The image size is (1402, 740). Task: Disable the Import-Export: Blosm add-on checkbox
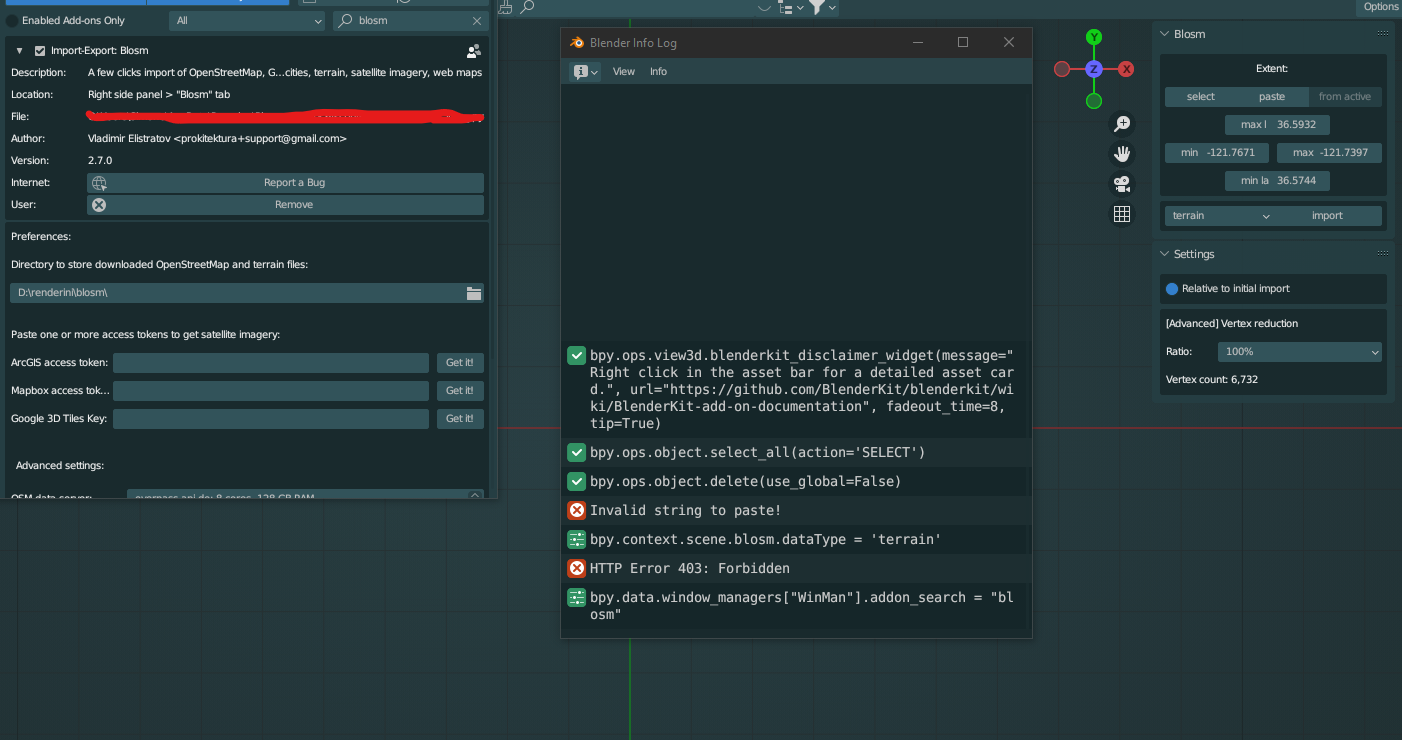point(41,49)
